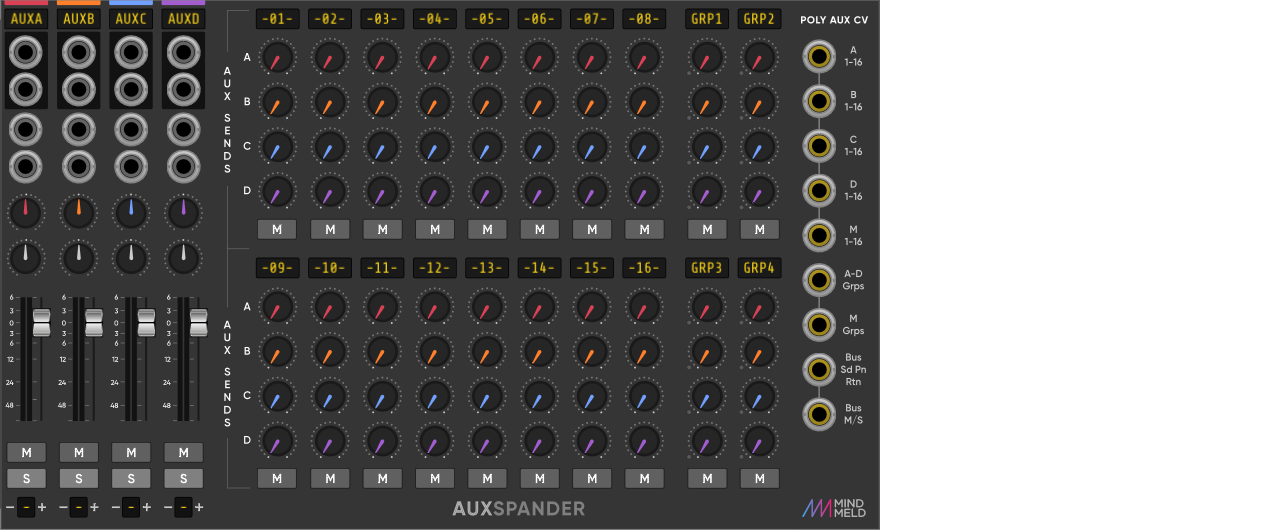The height and width of the screenshot is (531, 1278).
Task: Mute the AUXA return with M
Action: 26,453
